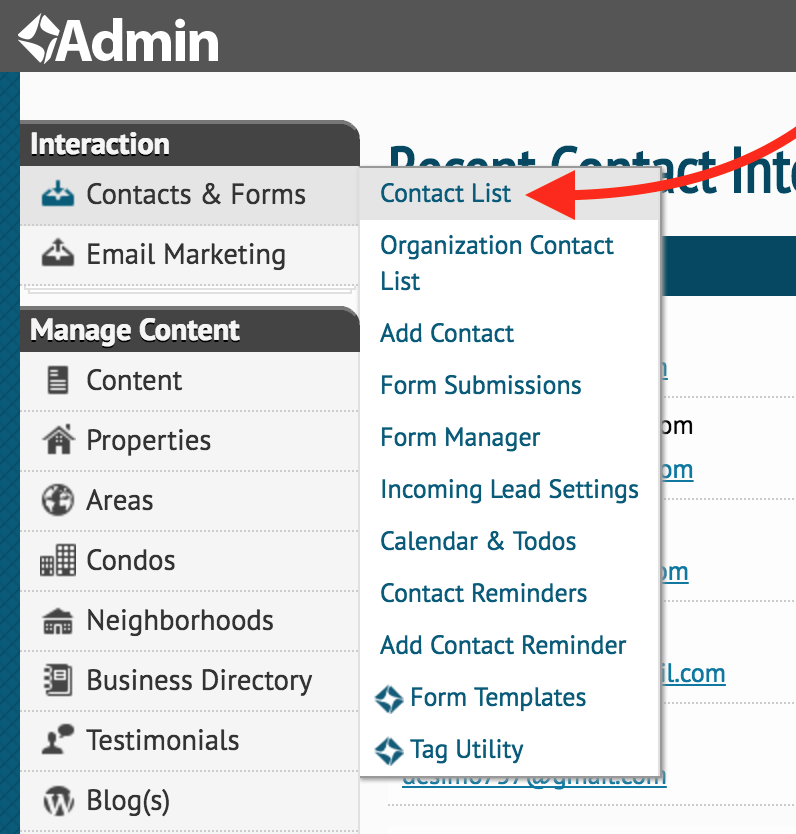Choose Add Contact in the submenu

(x=447, y=333)
